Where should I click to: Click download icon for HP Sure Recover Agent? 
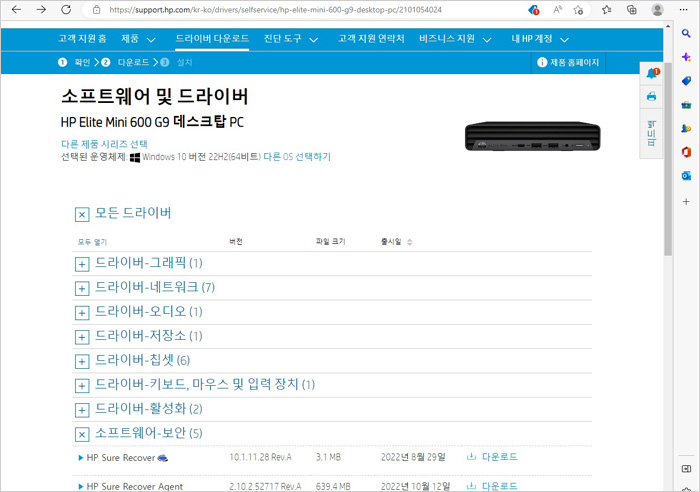click(471, 486)
